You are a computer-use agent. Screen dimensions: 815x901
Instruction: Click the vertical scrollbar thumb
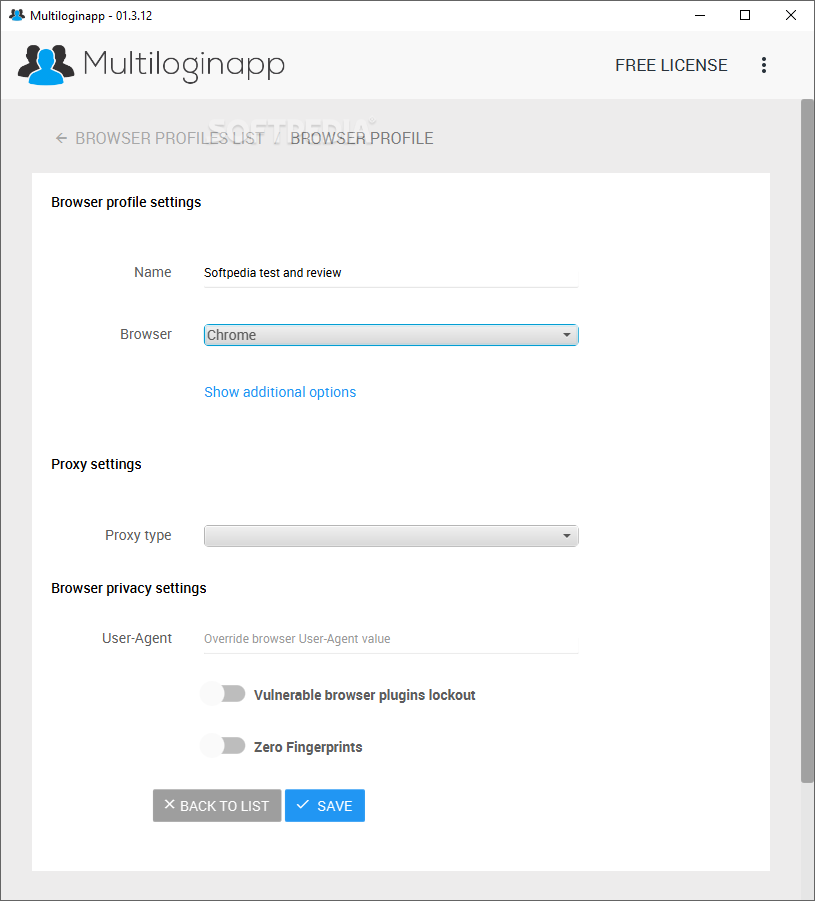807,441
